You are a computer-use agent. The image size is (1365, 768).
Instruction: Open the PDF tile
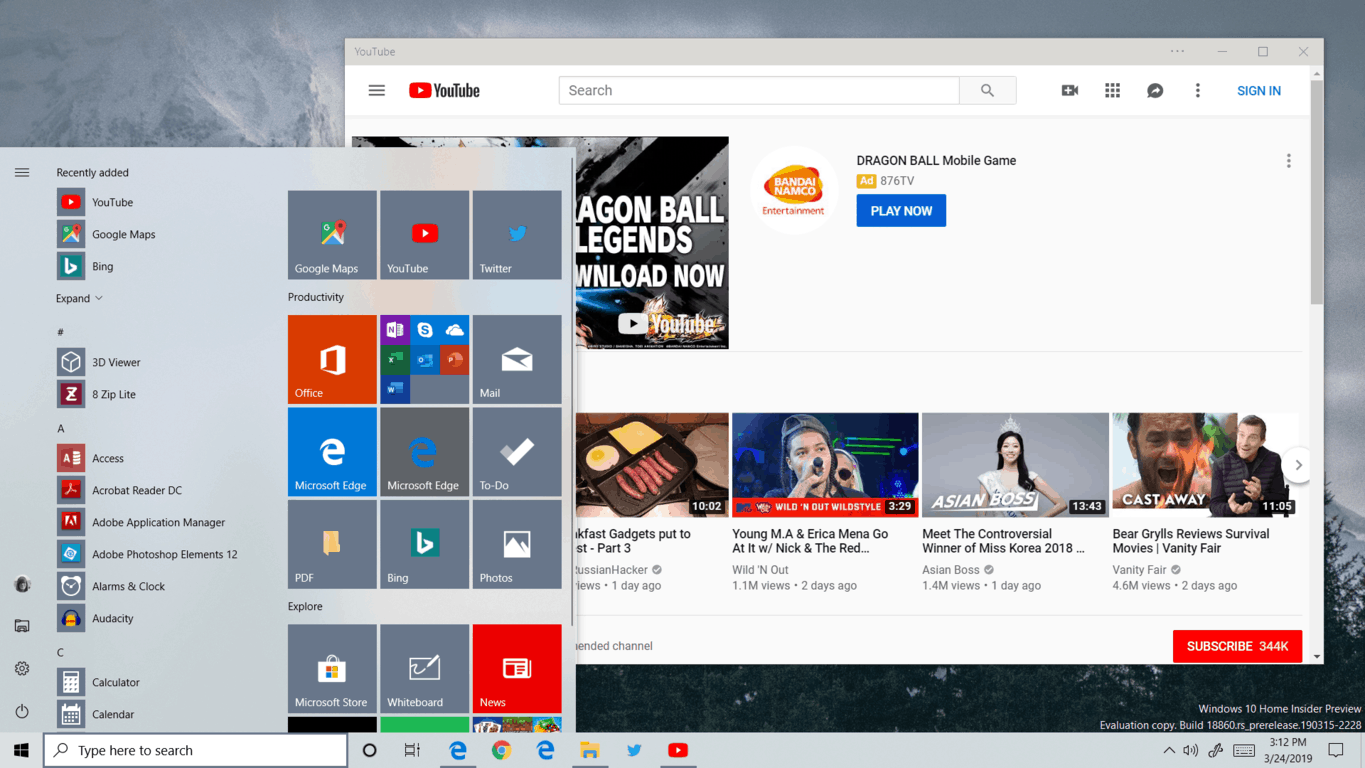pyautogui.click(x=332, y=544)
